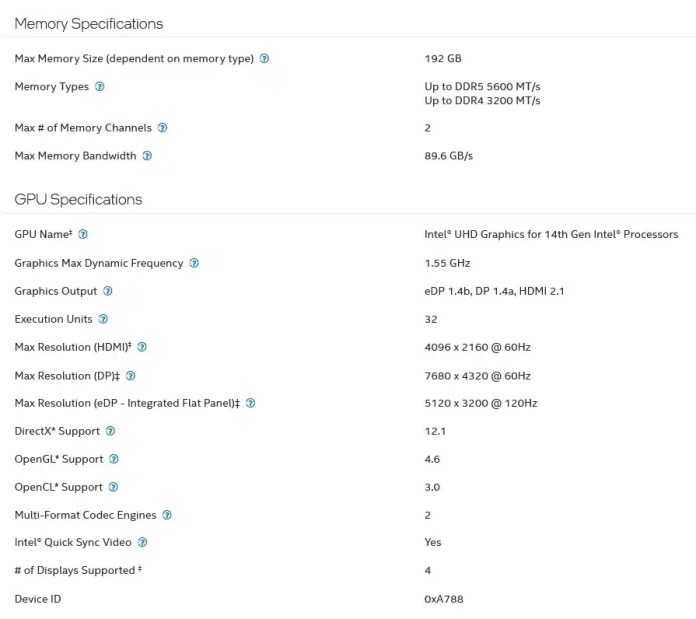
Task: Click question icon beside DirectX Support
Action: coord(110,431)
